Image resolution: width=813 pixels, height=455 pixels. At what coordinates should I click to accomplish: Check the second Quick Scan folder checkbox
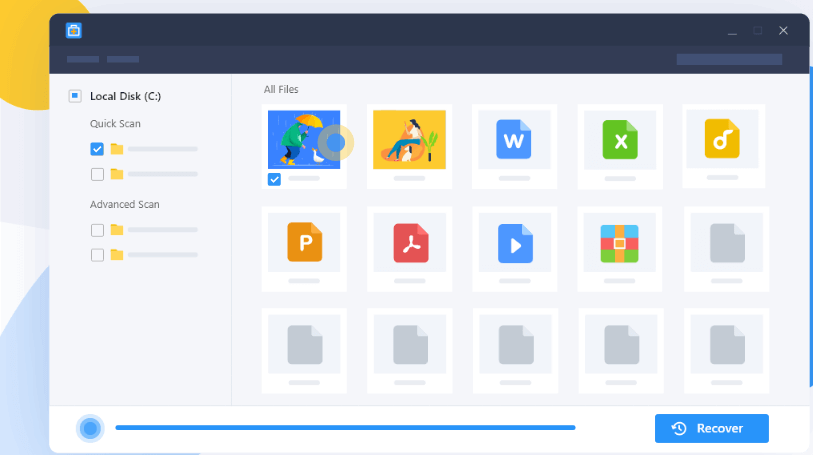click(x=97, y=174)
